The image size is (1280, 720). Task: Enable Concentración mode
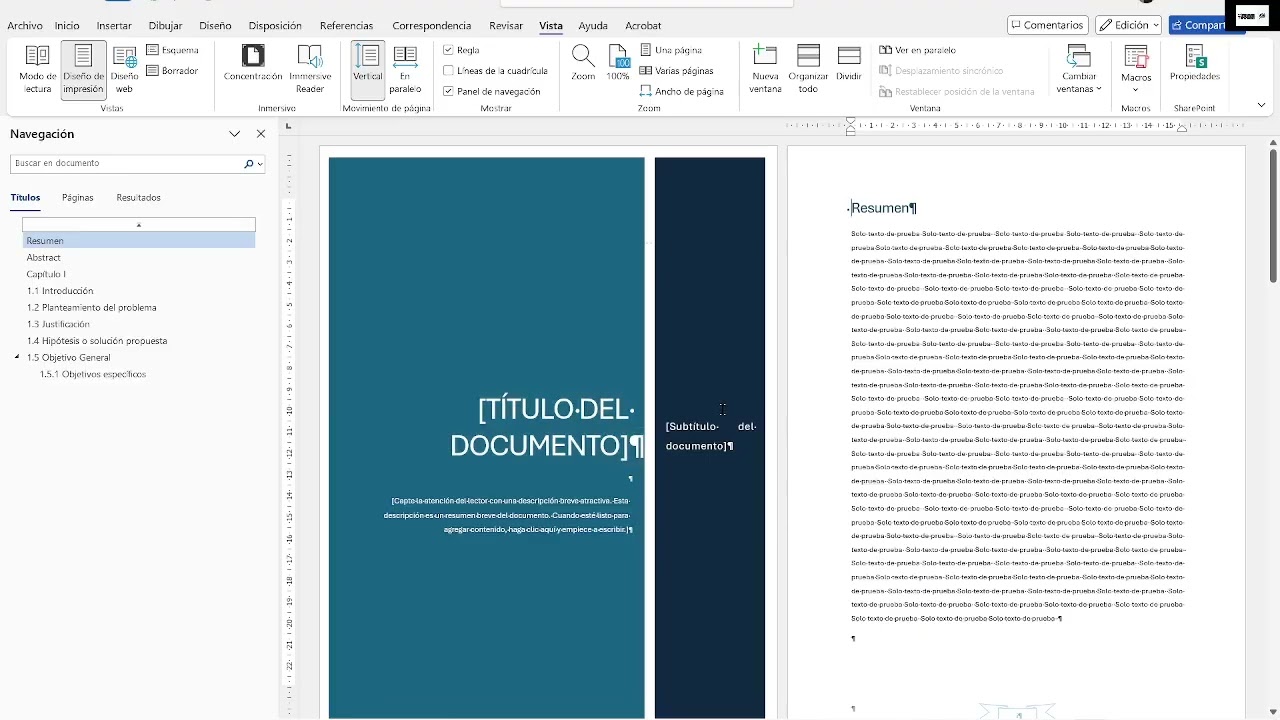pos(253,63)
